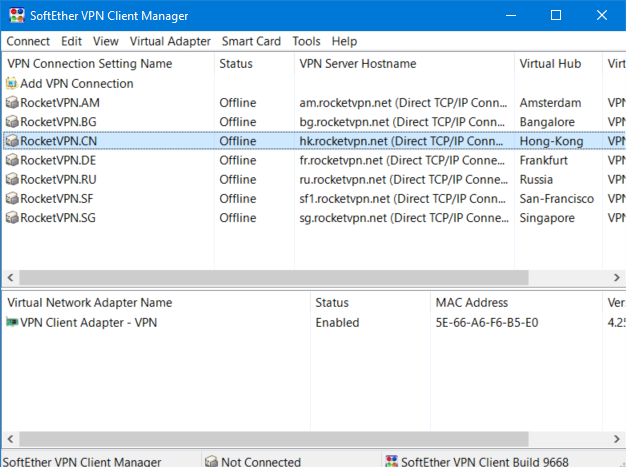Select the RocketVPN.AM connection name
This screenshot has height=467, width=626.
pos(59,103)
